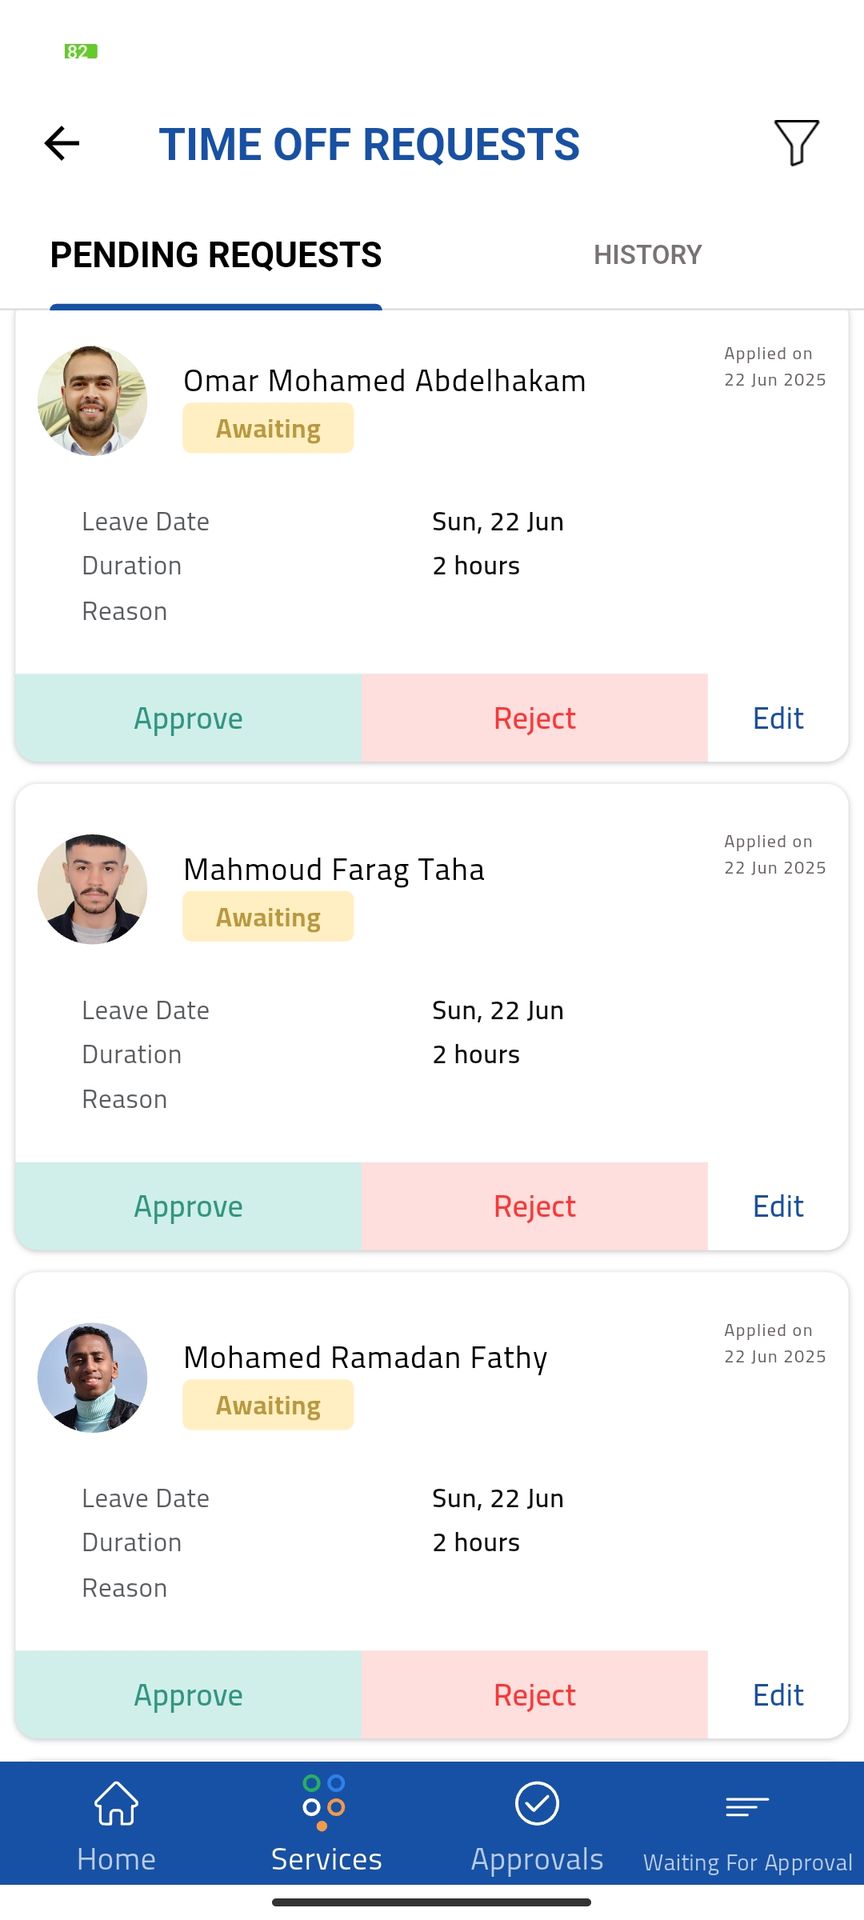864x1920 pixels.
Task: Edit Omar Mohamed Abdelhakam's request
Action: 778,718
